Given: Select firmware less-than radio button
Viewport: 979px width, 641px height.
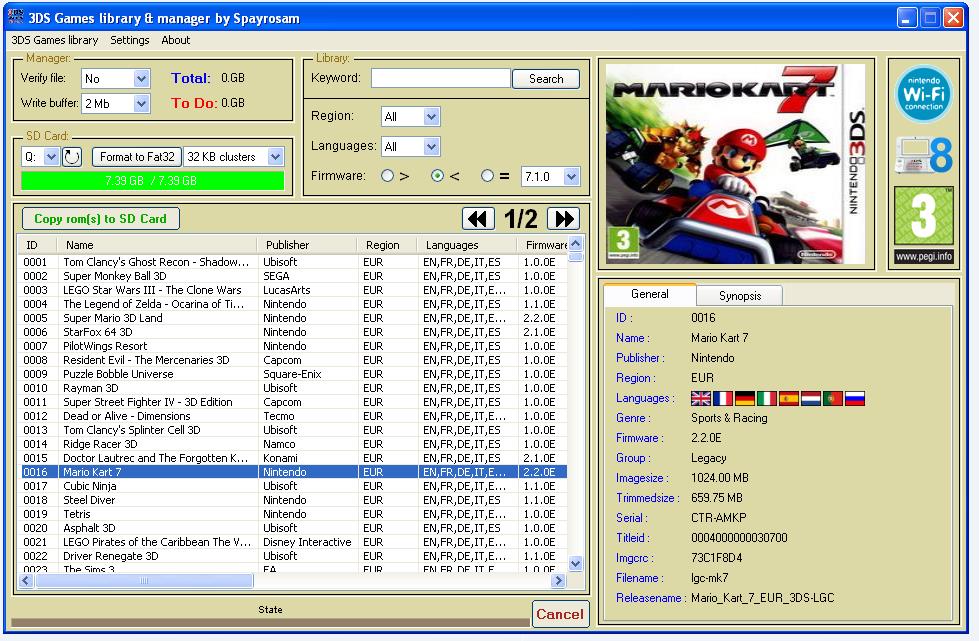Looking at the screenshot, I should (438, 176).
